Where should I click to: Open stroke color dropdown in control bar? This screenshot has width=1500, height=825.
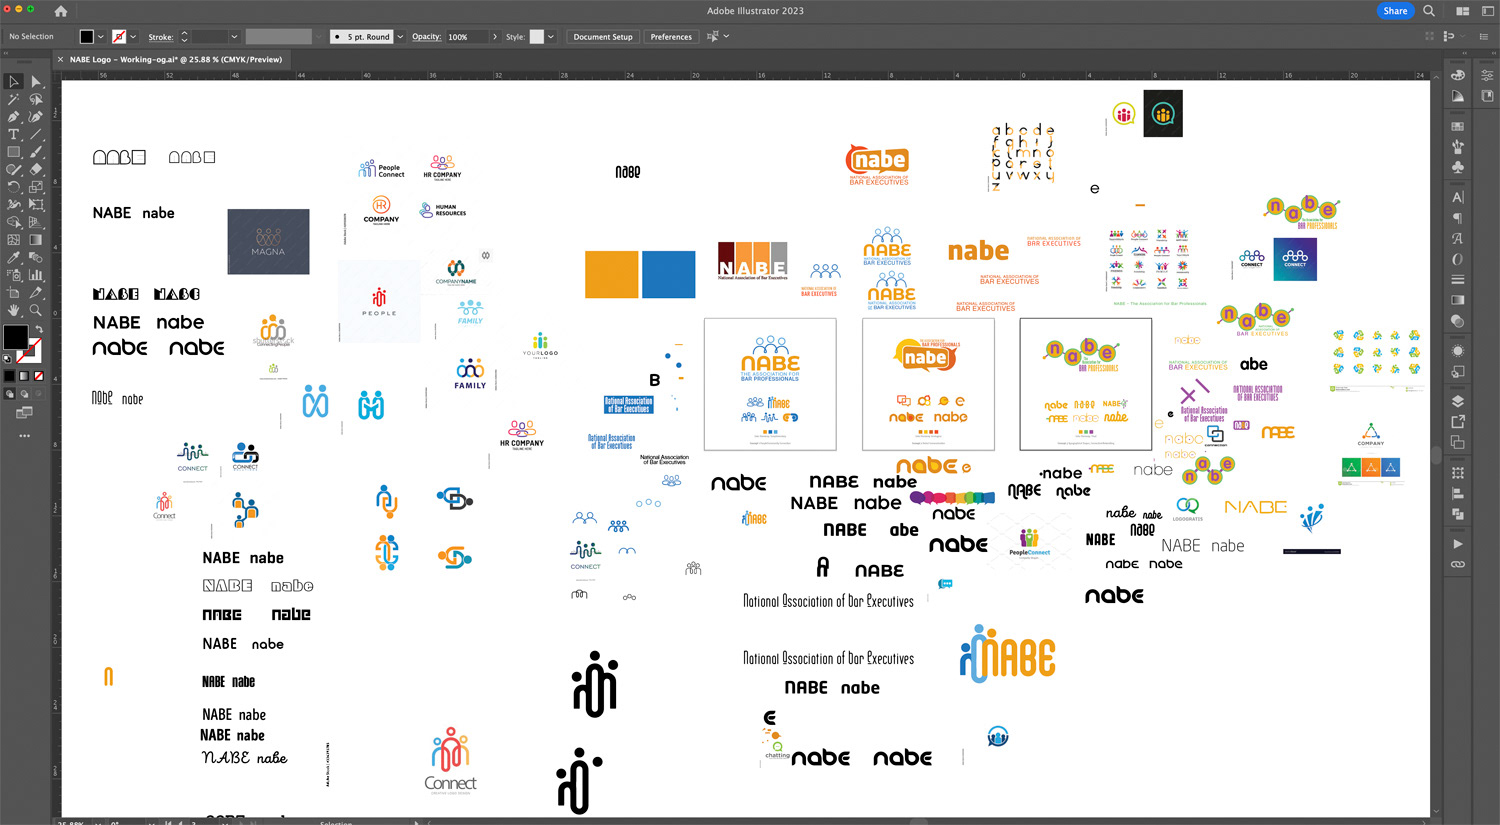point(133,37)
